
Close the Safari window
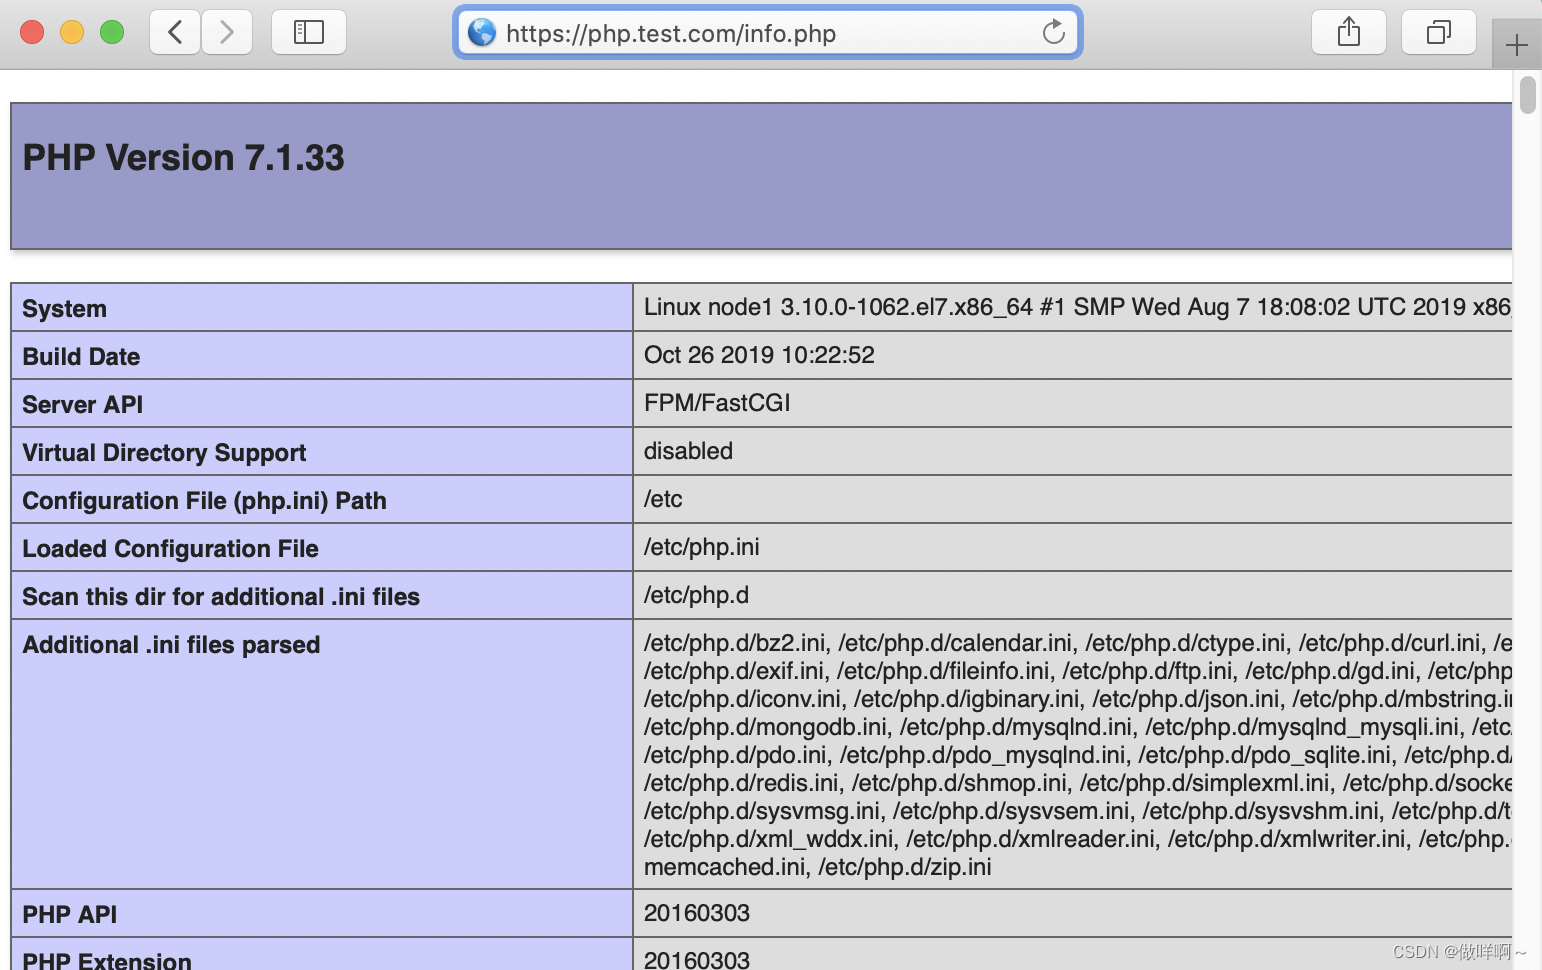pos(32,32)
